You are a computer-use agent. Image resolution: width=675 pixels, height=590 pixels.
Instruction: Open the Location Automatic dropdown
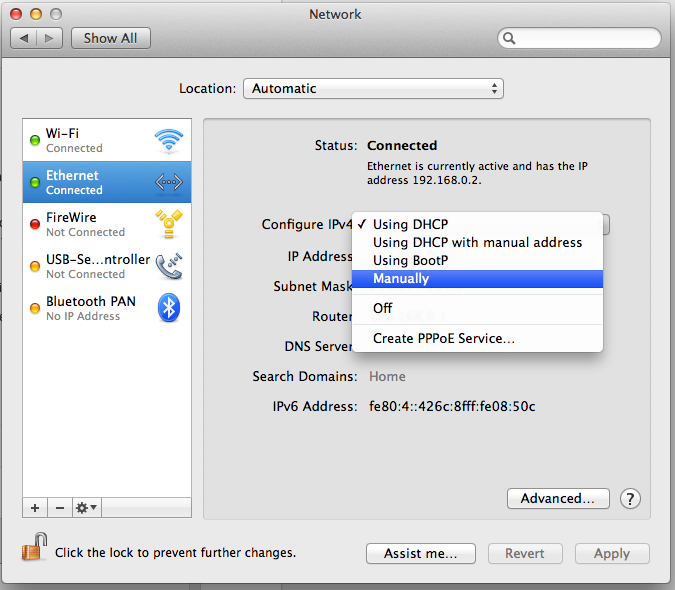(373, 88)
